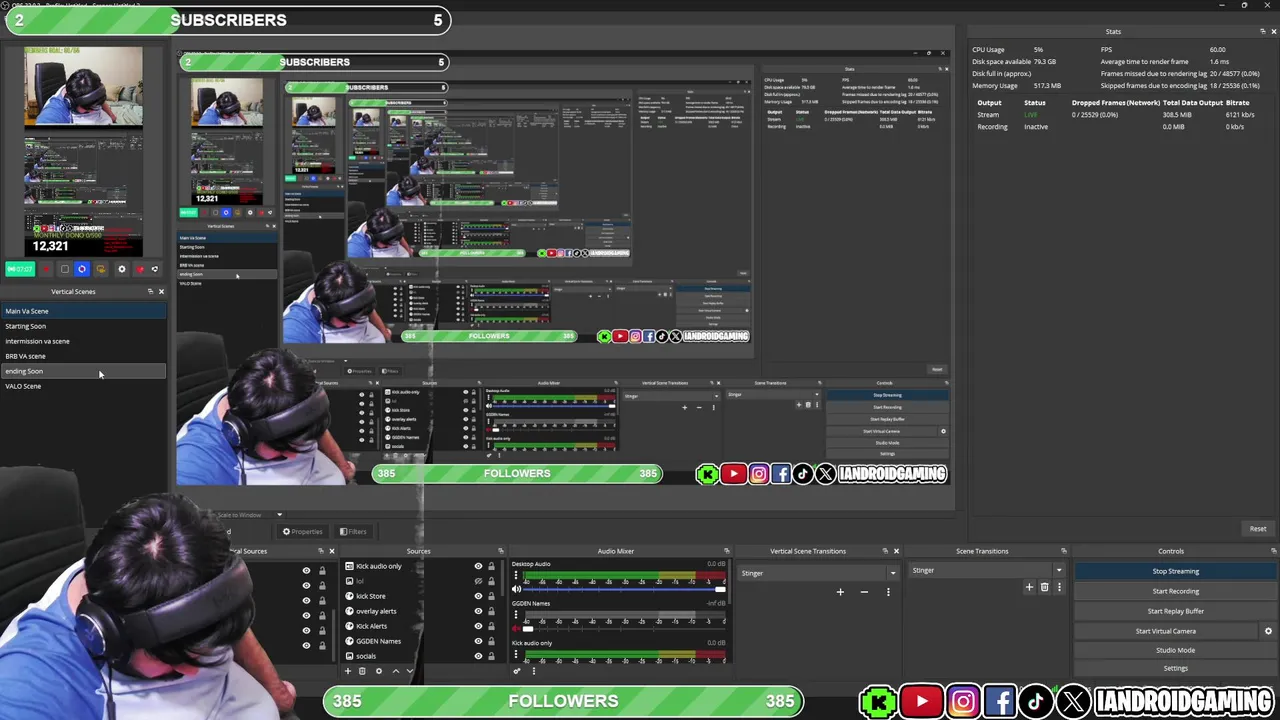Toggle lock on overlay alerts source
Viewport: 1280px width, 720px height.
tap(491, 611)
